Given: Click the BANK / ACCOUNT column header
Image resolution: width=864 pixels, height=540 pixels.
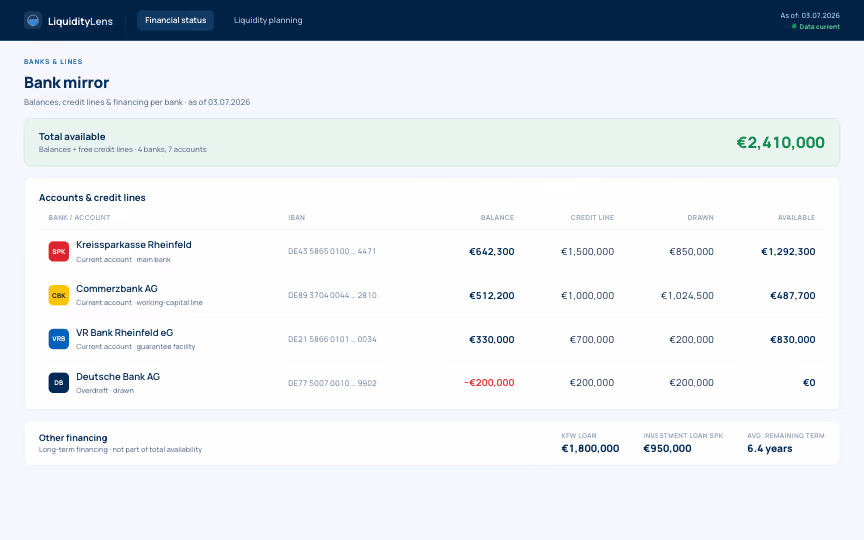Looking at the screenshot, I should [79, 218].
